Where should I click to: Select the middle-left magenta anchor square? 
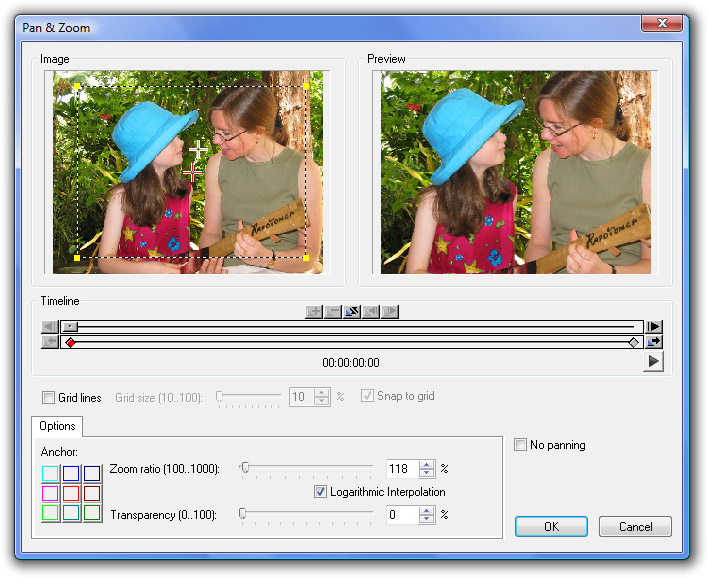[50, 493]
